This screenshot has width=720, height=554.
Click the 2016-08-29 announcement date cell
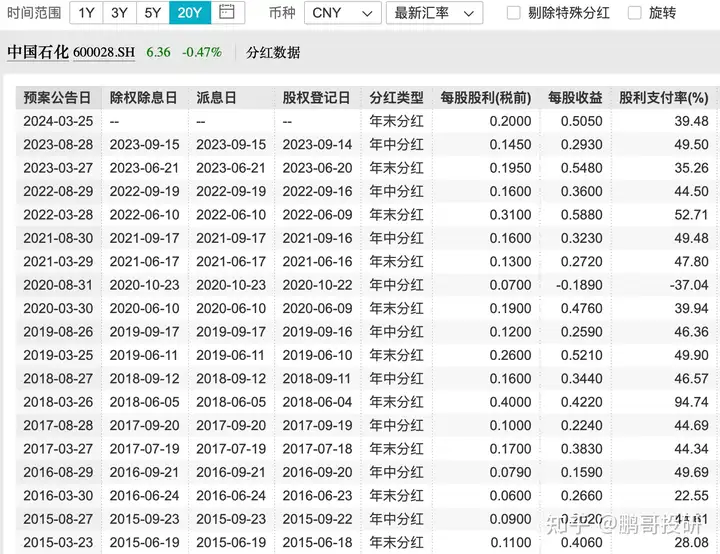(x=58, y=473)
